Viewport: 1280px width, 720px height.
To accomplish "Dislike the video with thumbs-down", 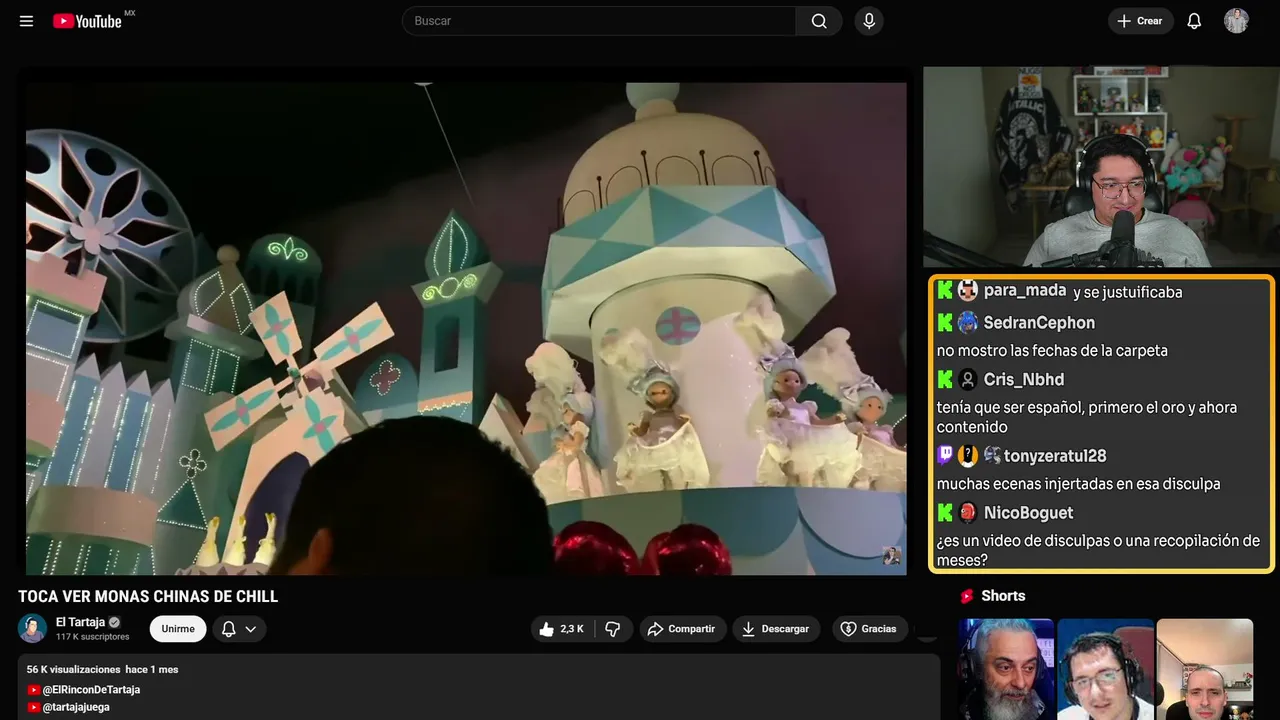I will coord(613,629).
